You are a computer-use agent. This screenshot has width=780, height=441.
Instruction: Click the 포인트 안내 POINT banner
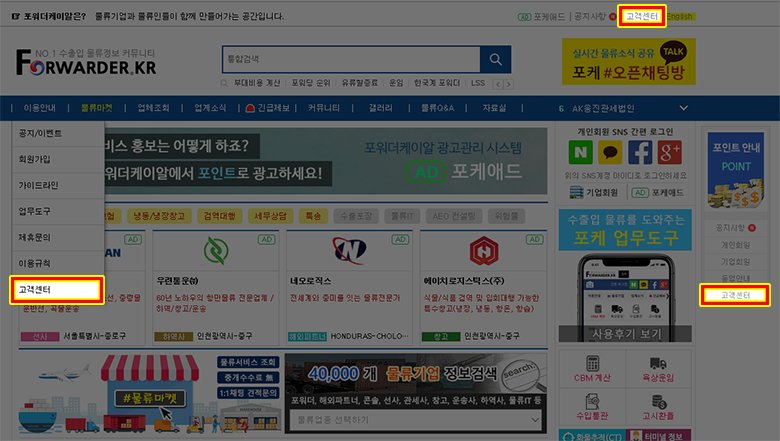tap(736, 170)
